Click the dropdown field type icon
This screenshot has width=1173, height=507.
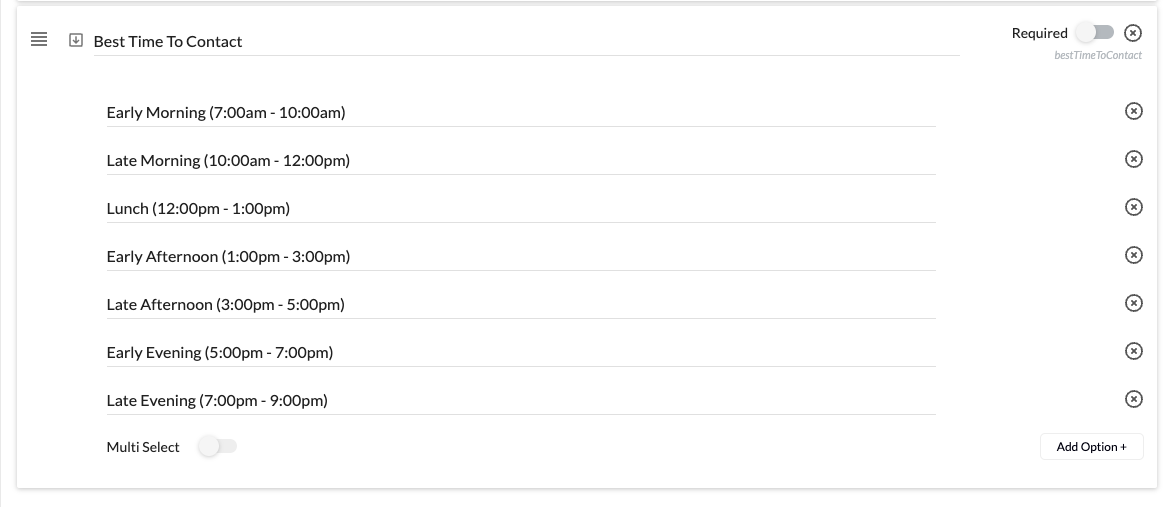[x=76, y=40]
